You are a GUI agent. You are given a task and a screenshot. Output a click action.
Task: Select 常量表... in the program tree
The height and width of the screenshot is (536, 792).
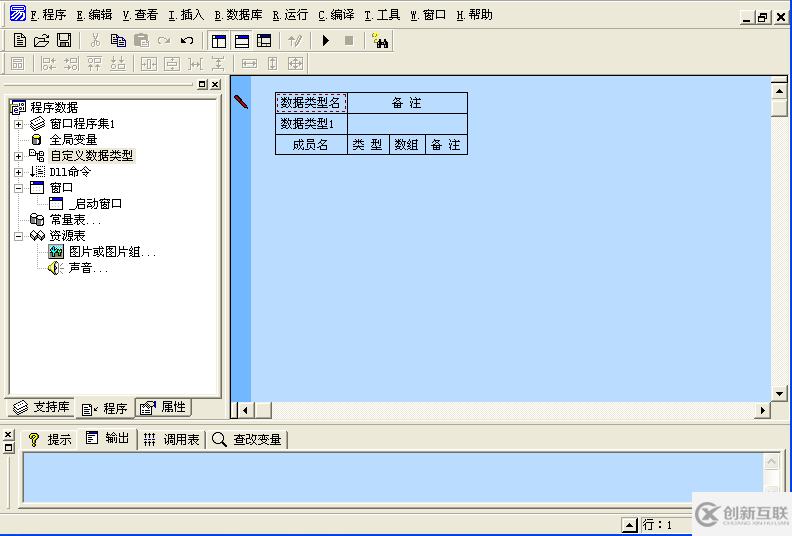pos(75,220)
